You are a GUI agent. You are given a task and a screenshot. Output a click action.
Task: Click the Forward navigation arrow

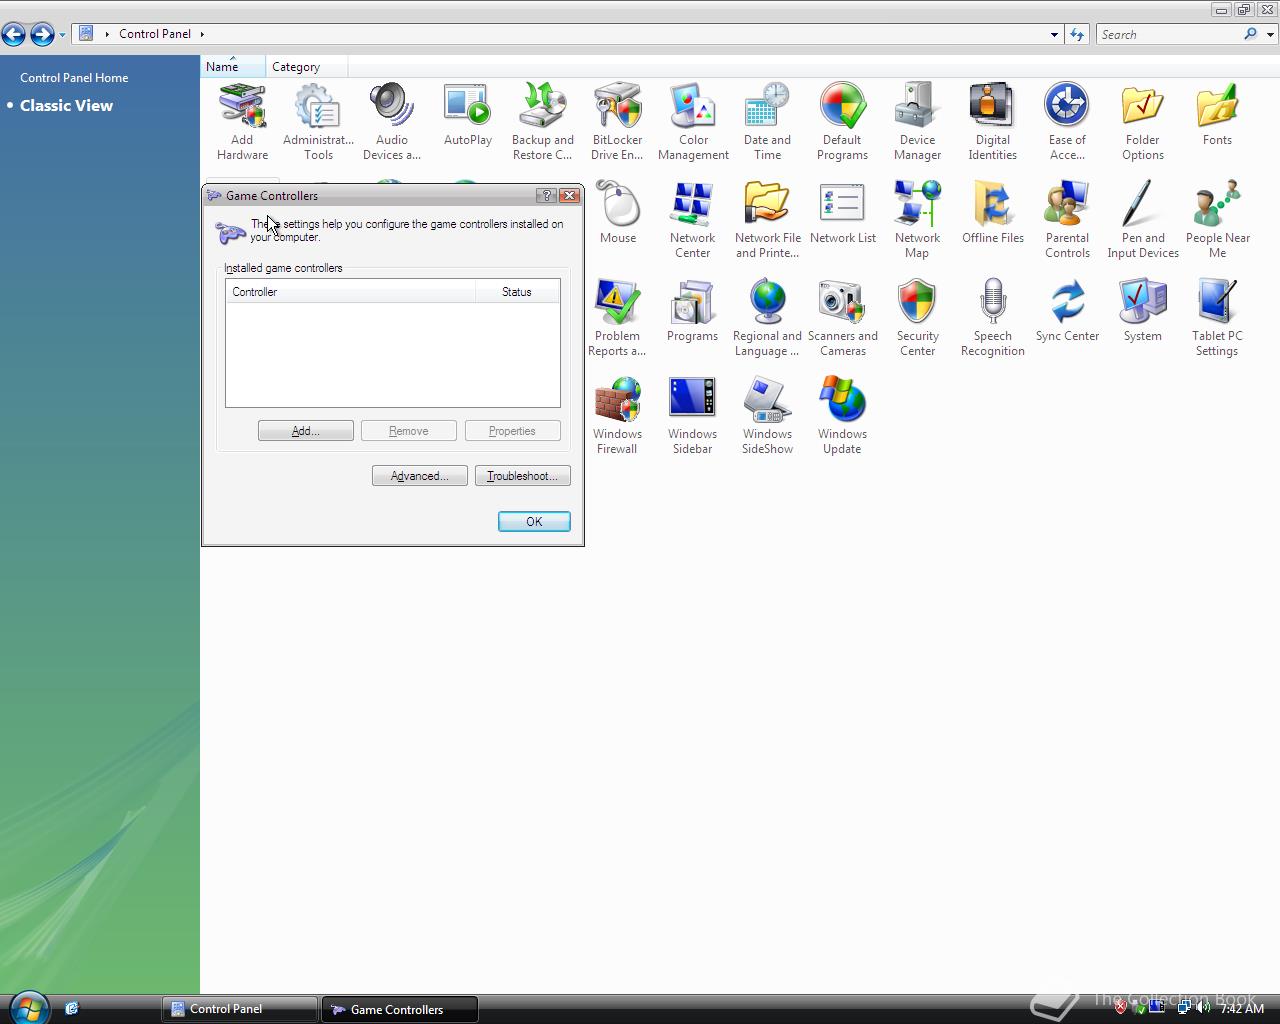[x=42, y=35]
